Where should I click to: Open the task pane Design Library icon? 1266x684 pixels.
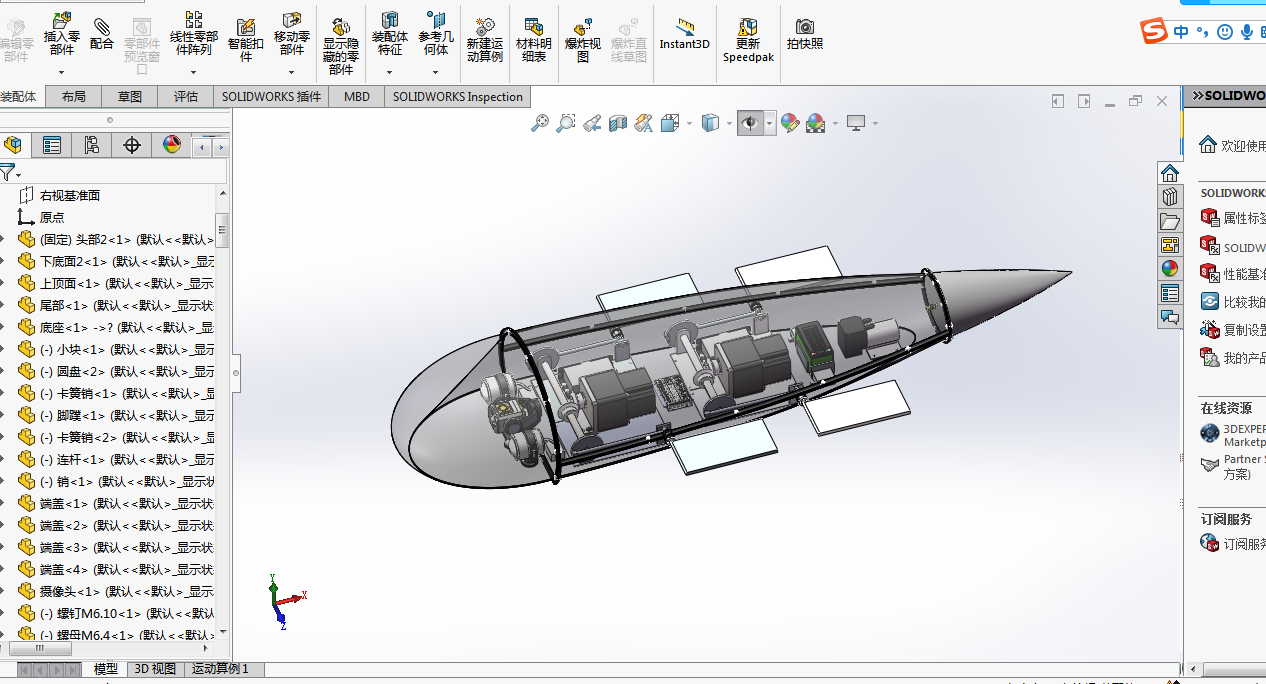click(x=1170, y=197)
